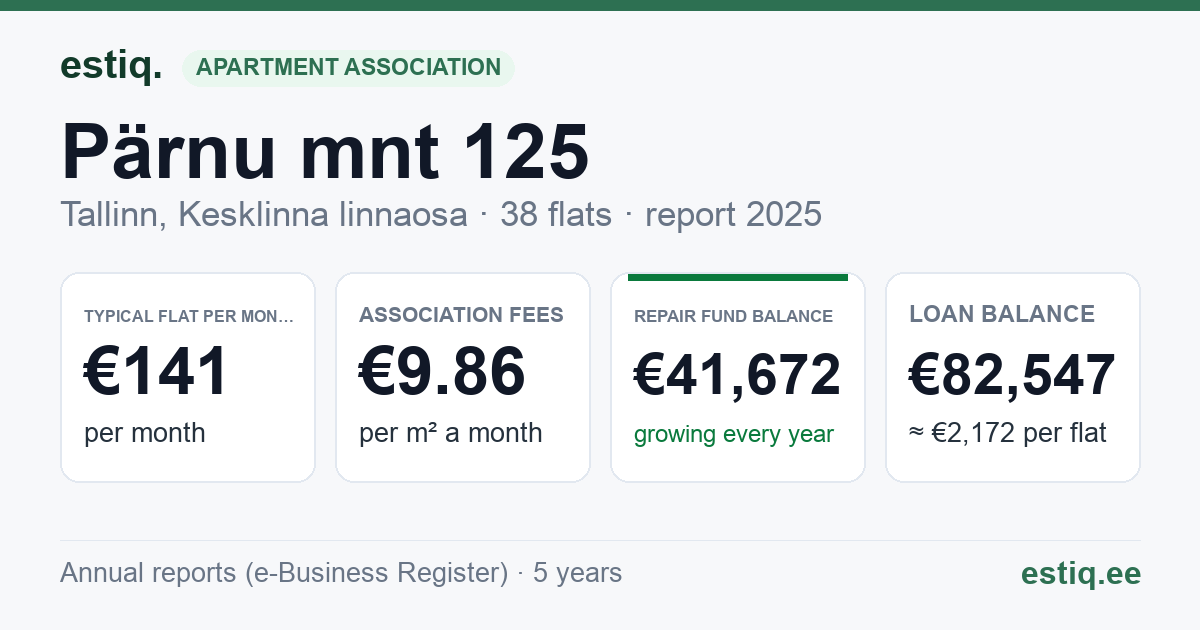This screenshot has height=630, width=1200.
Task: Open the Typical Flat Per Month card
Action: click(188, 378)
